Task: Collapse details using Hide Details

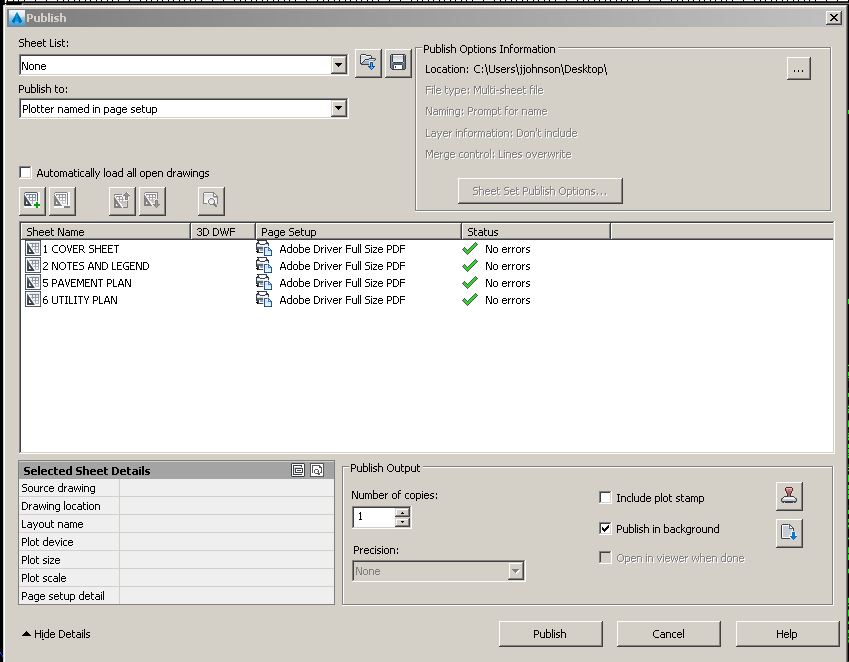Action: pyautogui.click(x=54, y=634)
